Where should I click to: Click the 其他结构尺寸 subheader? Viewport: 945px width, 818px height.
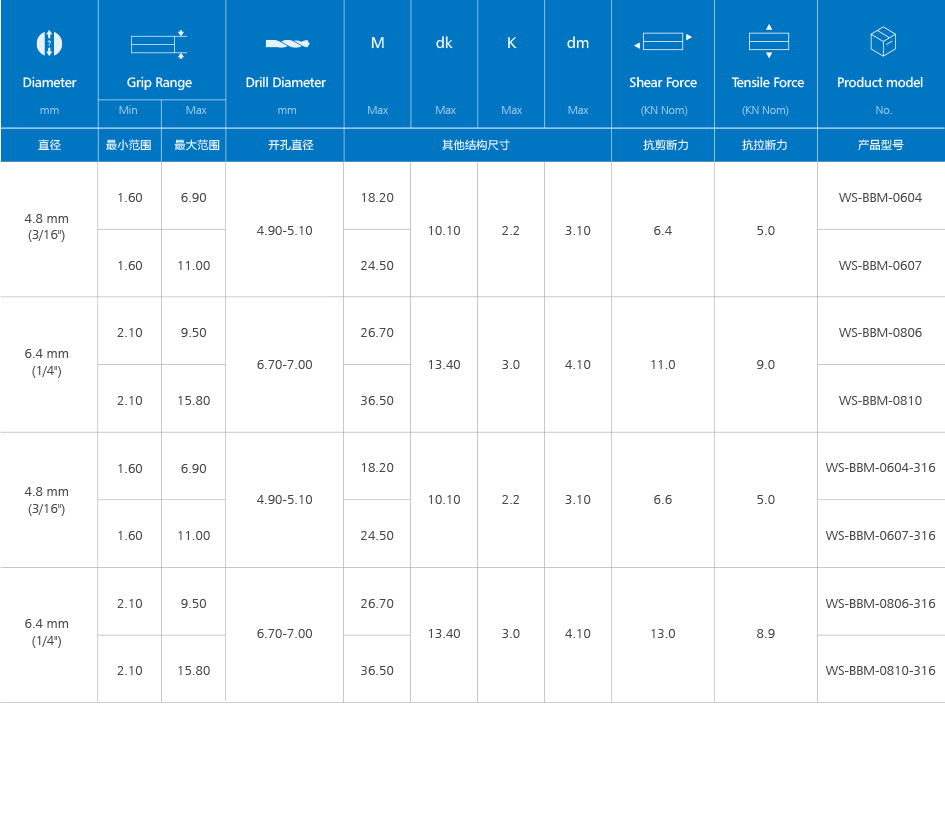point(477,145)
